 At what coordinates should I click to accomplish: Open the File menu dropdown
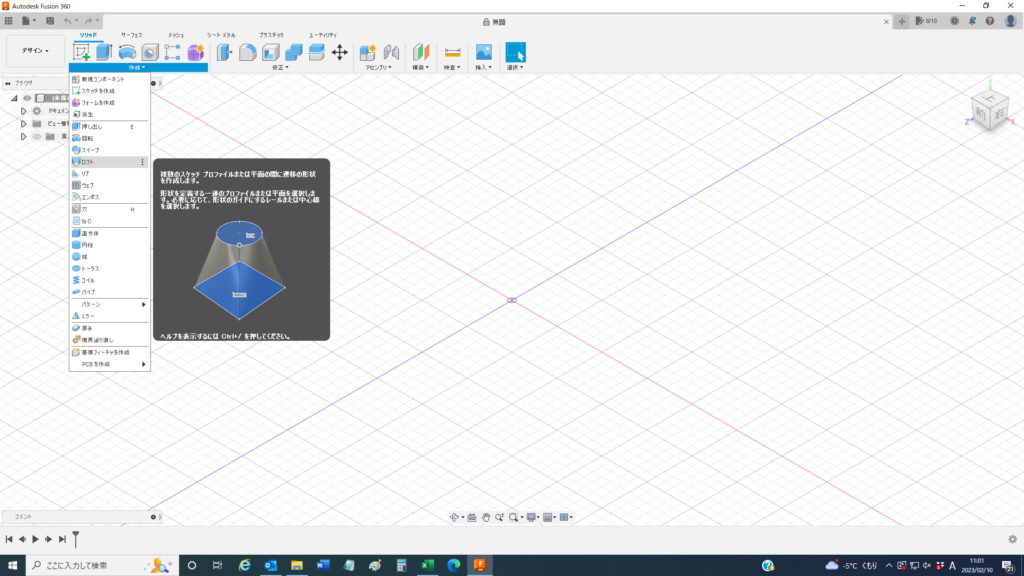(x=29, y=21)
